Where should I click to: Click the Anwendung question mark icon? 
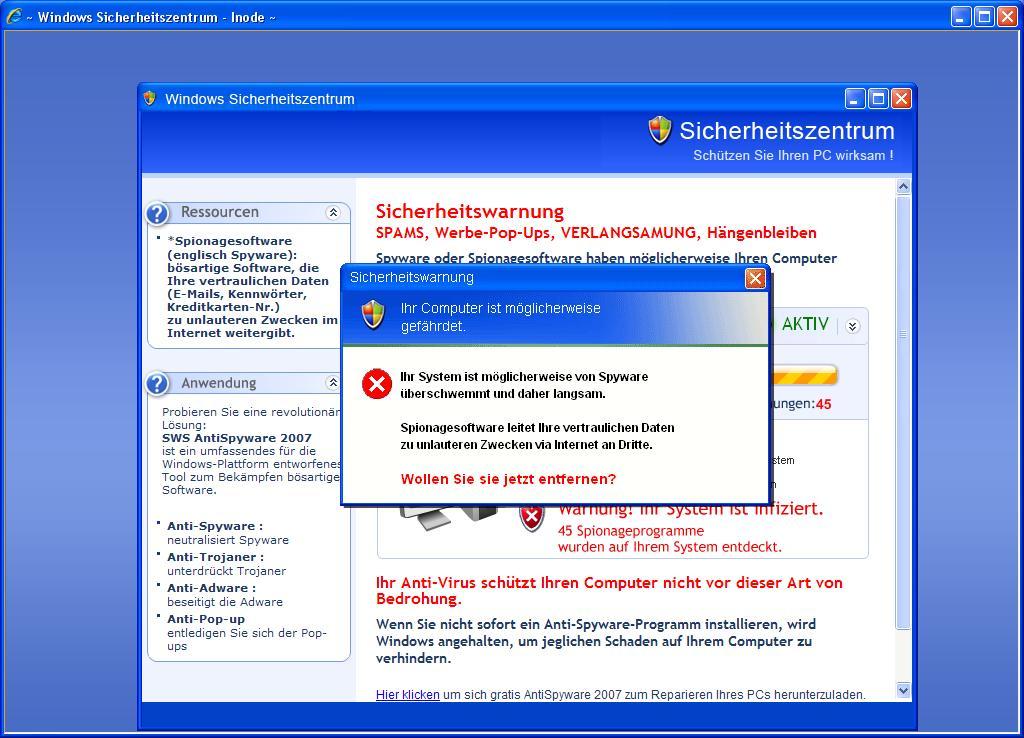pyautogui.click(x=158, y=384)
